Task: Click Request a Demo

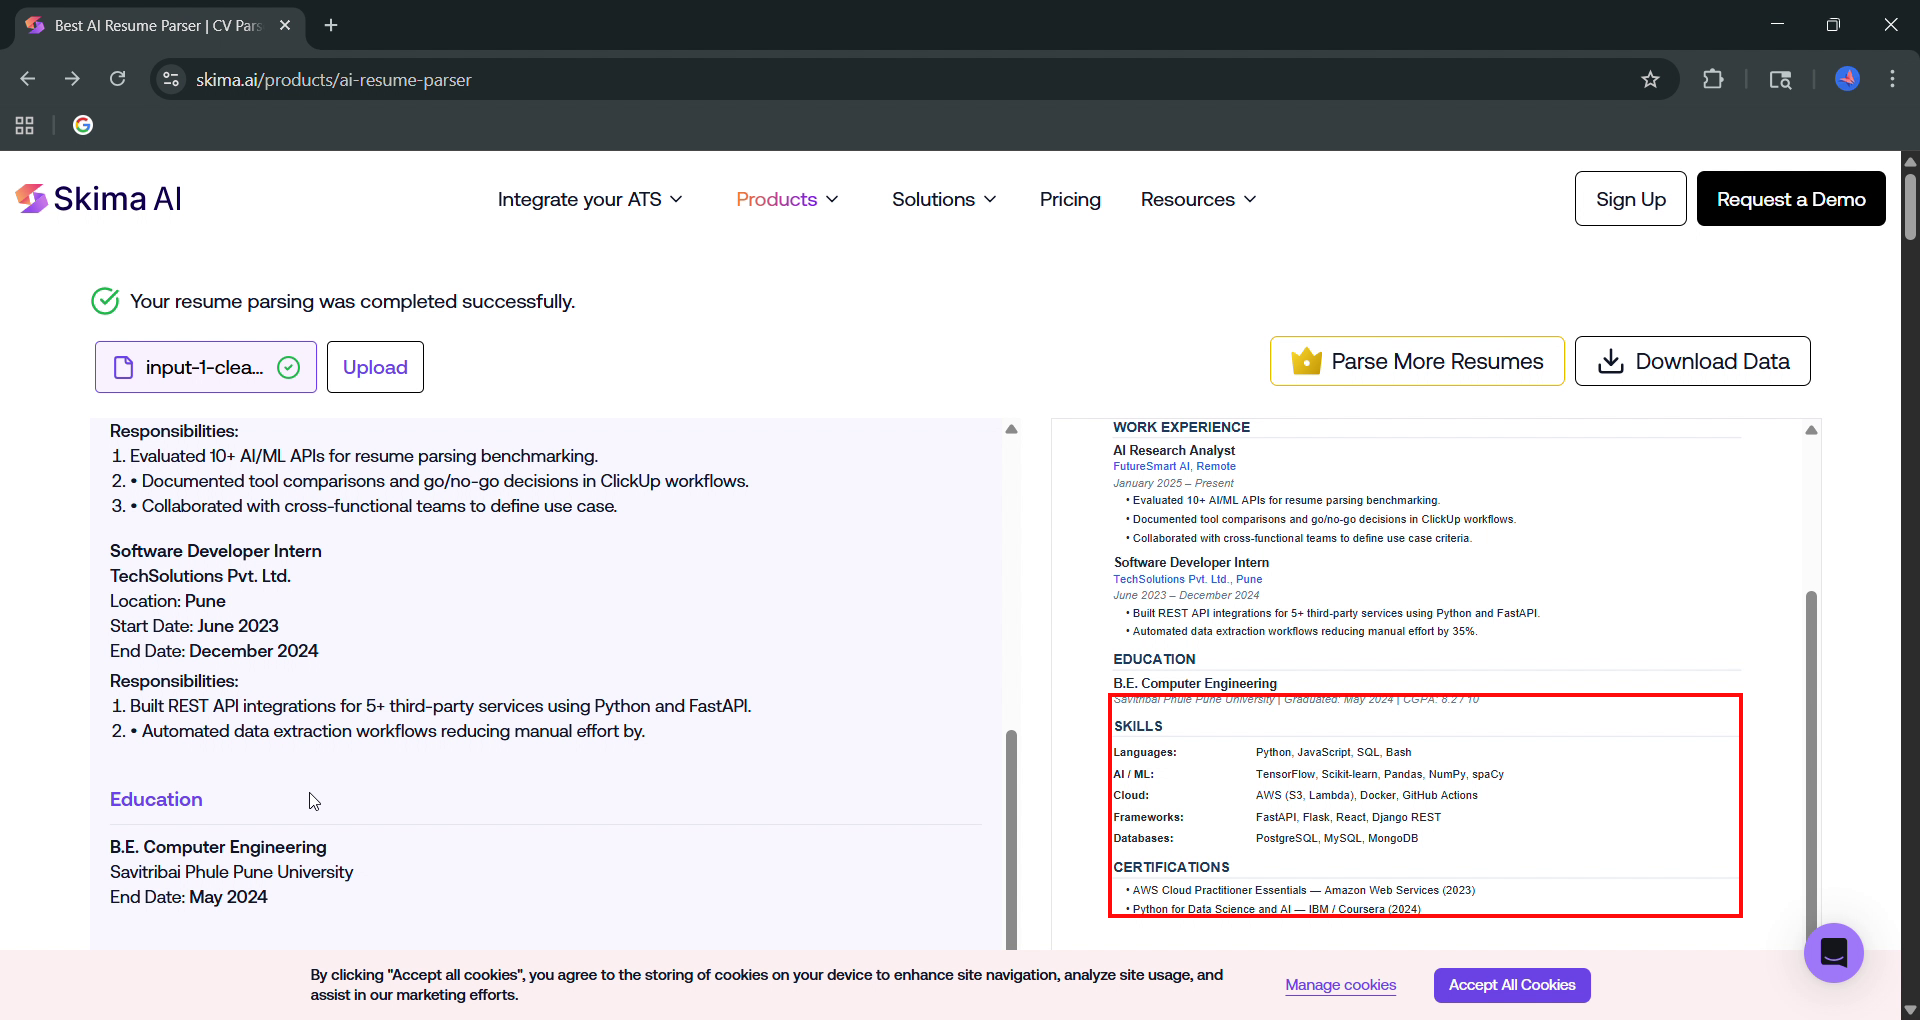Action: coord(1791,198)
